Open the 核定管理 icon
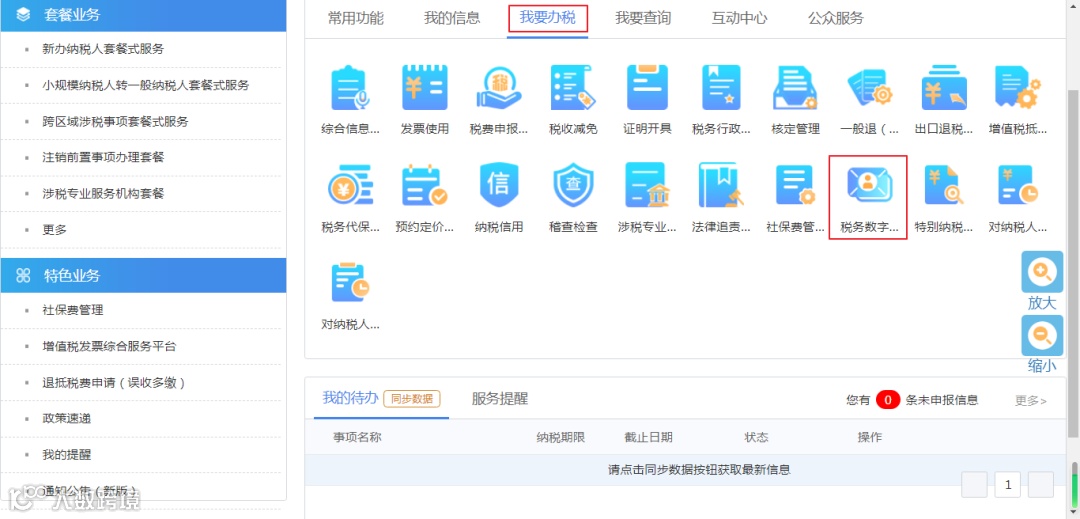1080x519 pixels. click(x=796, y=88)
